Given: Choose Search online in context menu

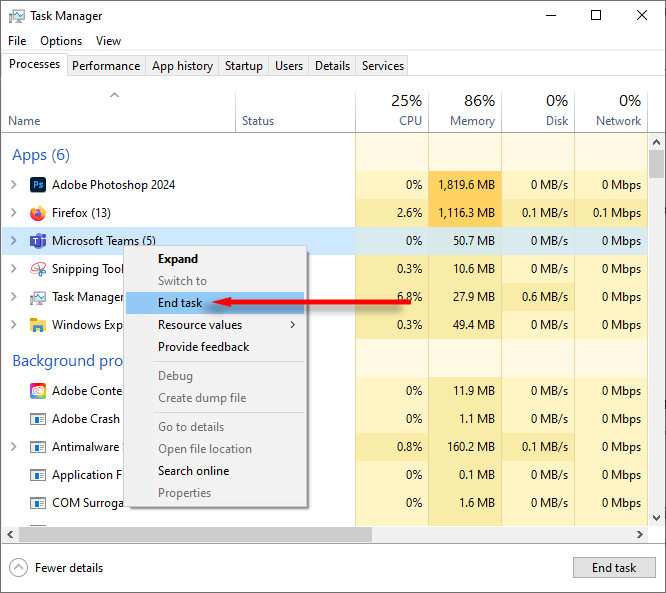Looking at the screenshot, I should click(215, 471).
